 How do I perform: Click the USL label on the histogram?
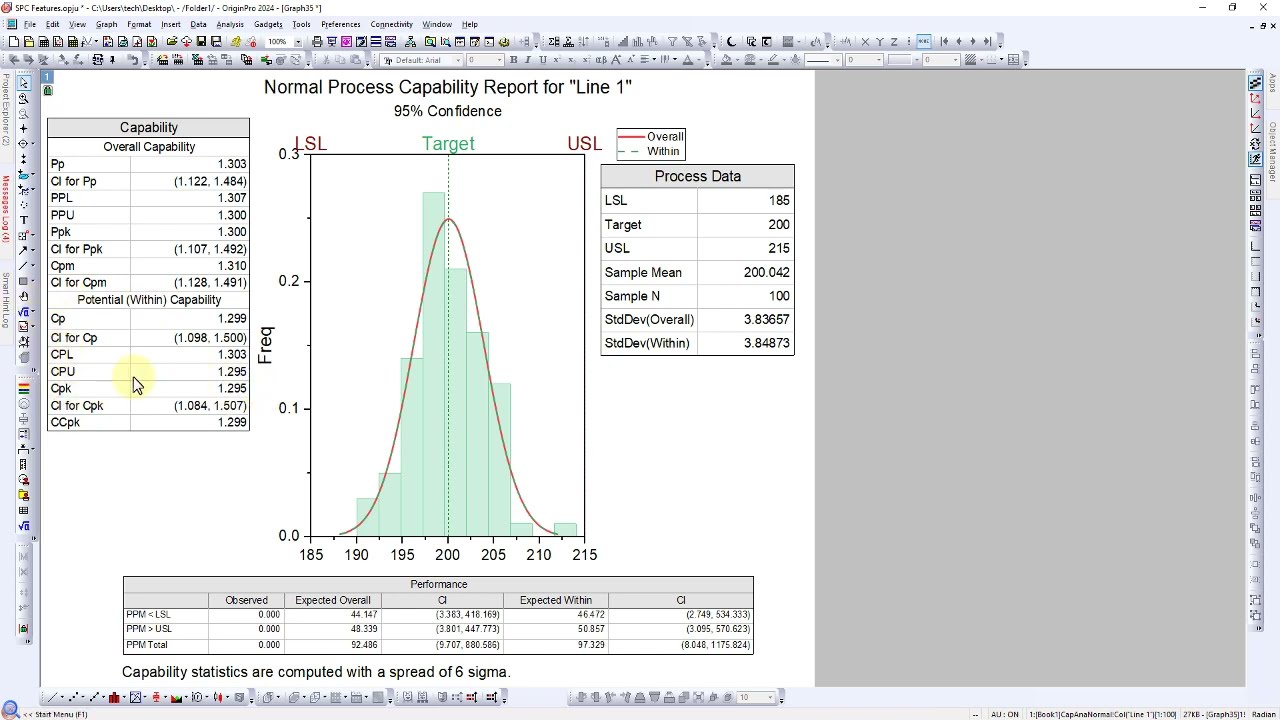[584, 143]
